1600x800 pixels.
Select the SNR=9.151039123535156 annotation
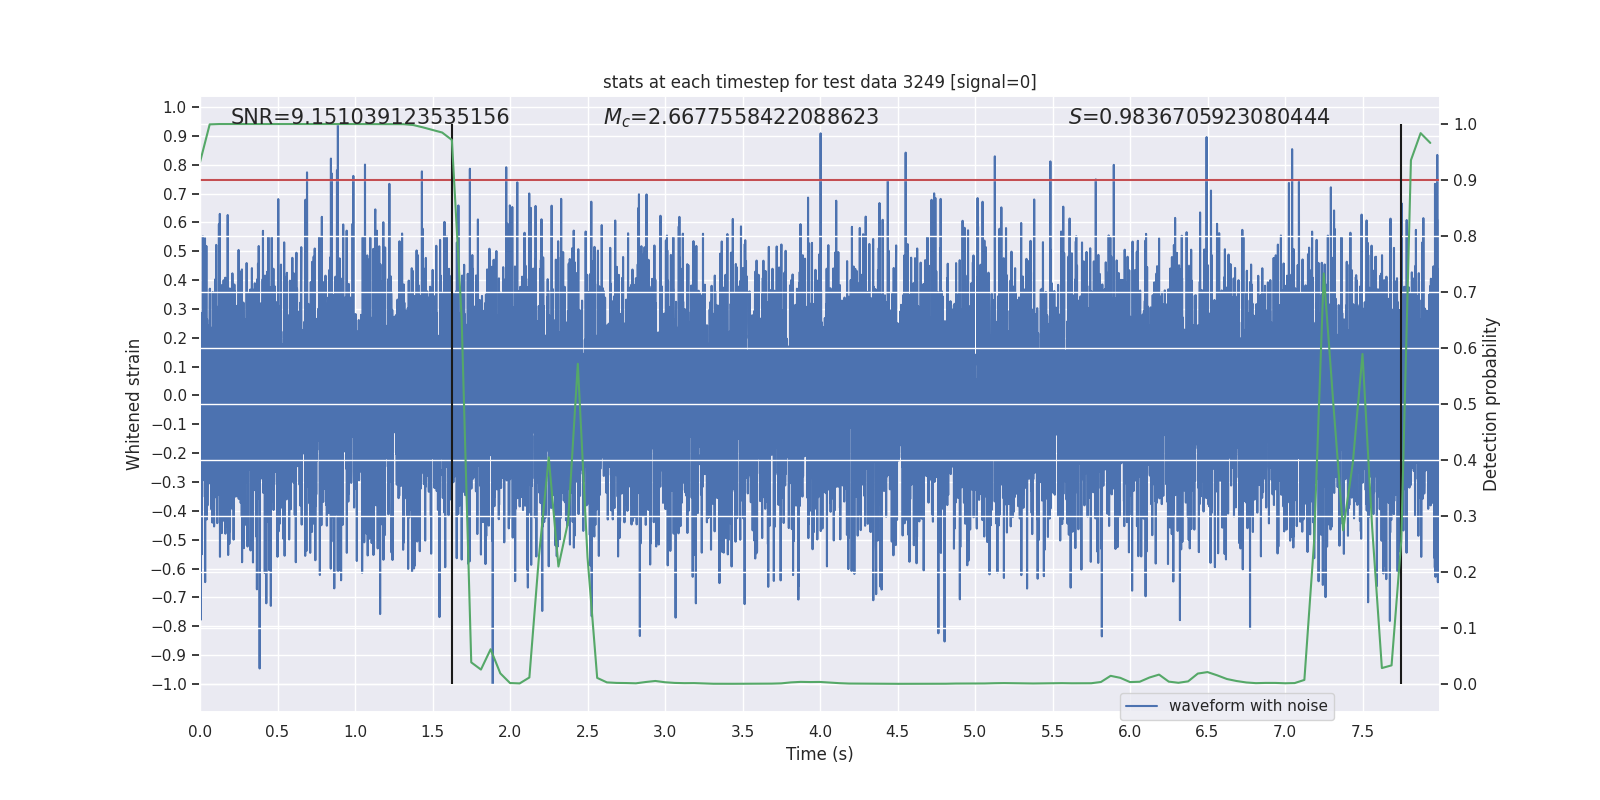click(x=370, y=117)
